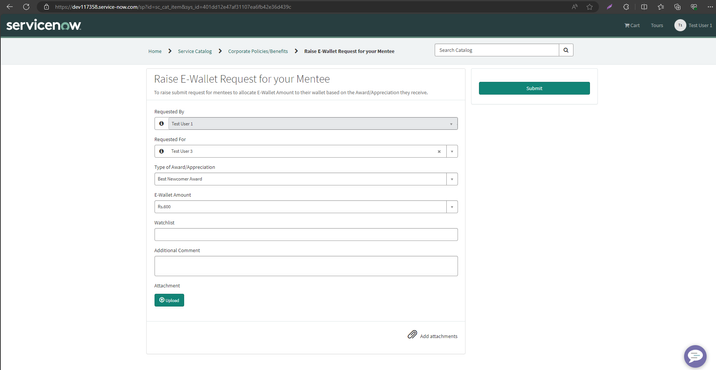Click the Additional Comment text area
The height and width of the screenshot is (370, 716).
click(306, 266)
